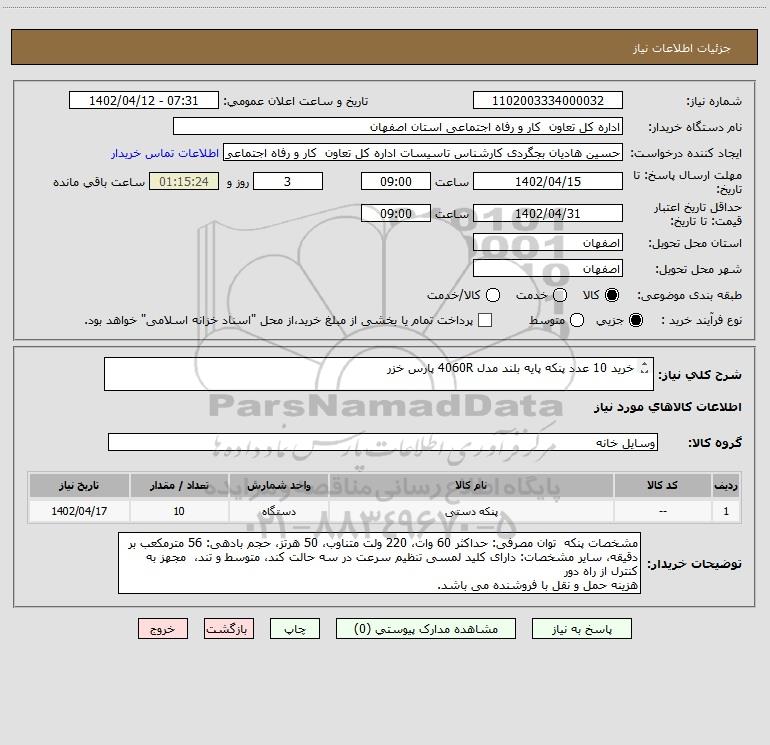Select the کالا radio button

pos(612,295)
